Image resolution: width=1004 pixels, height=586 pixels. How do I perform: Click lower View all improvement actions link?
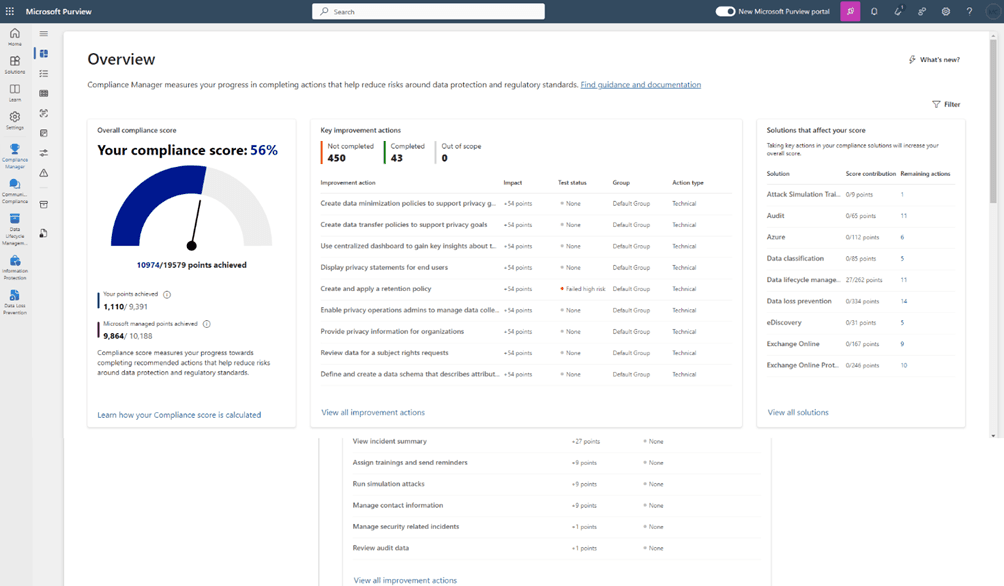405,580
